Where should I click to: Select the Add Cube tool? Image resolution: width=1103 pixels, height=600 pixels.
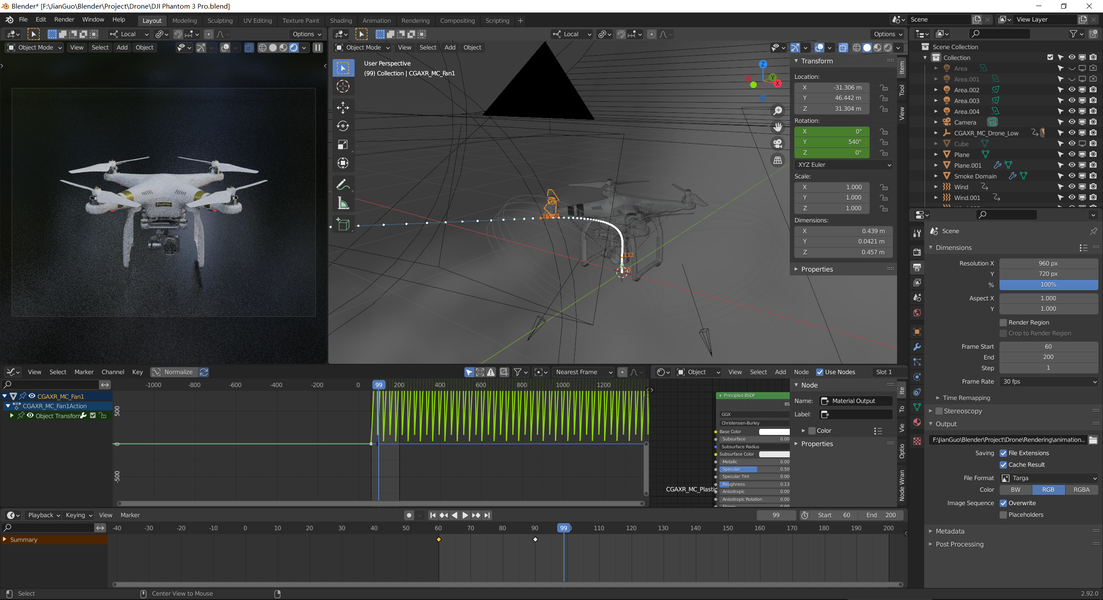(343, 224)
